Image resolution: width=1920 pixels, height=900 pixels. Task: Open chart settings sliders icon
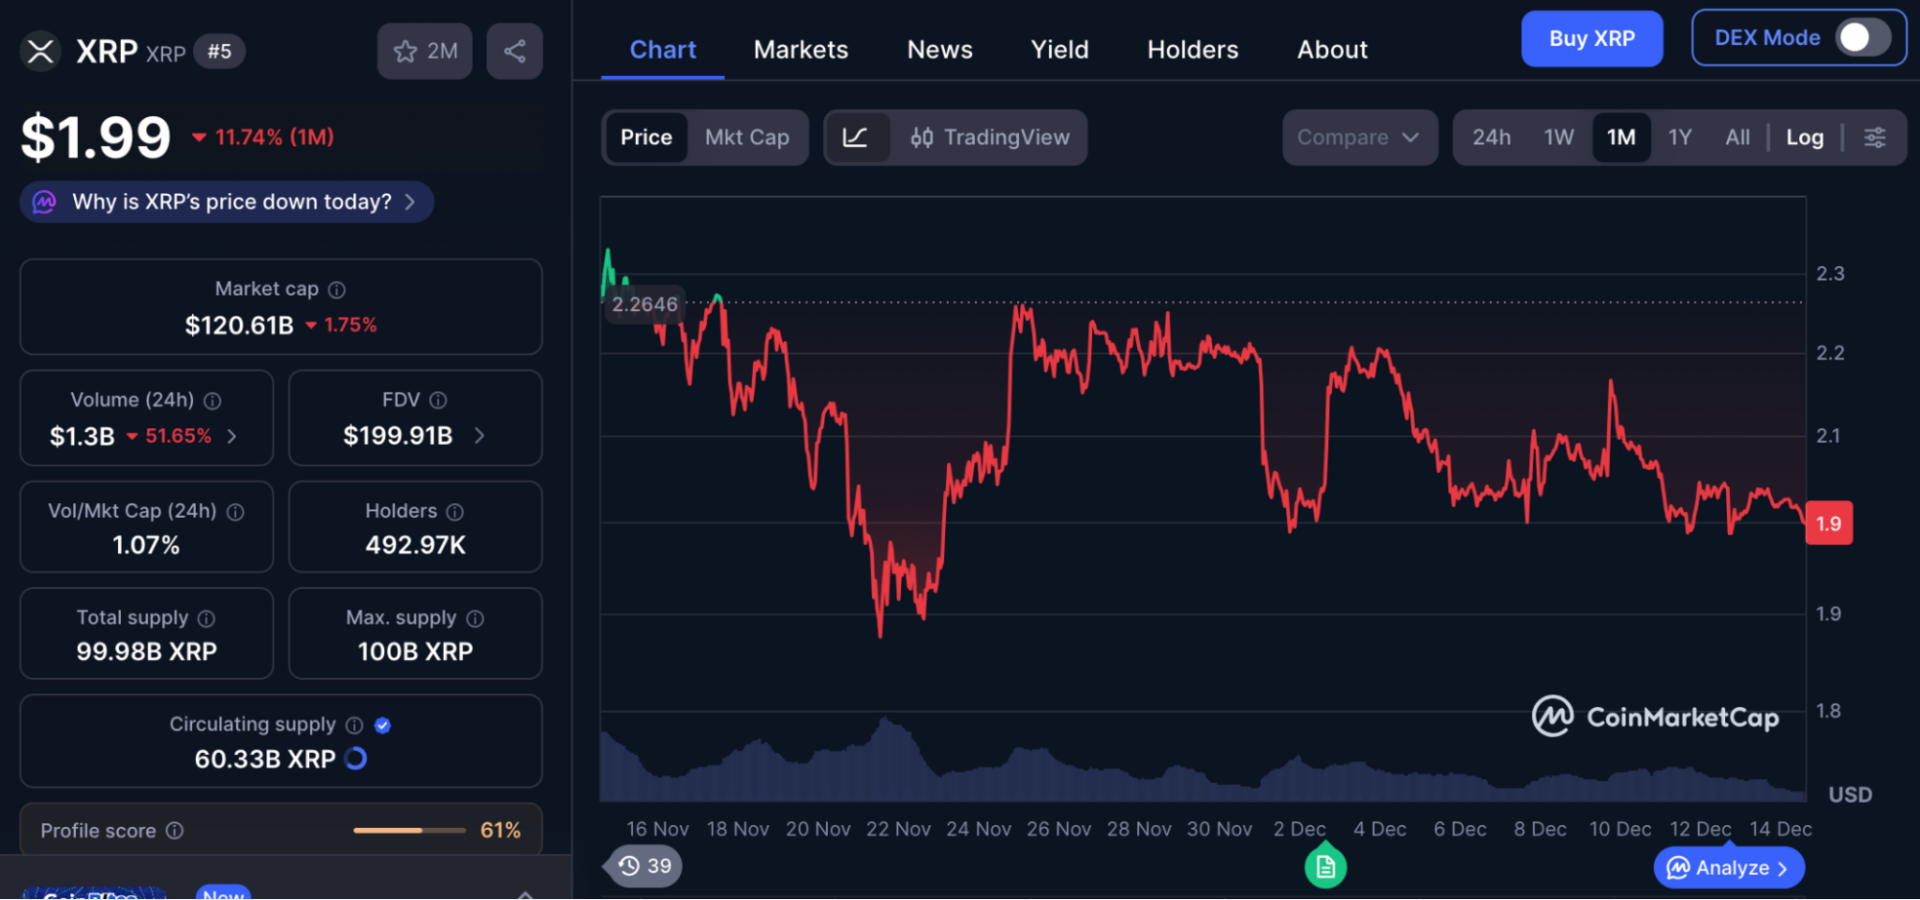pyautogui.click(x=1877, y=137)
